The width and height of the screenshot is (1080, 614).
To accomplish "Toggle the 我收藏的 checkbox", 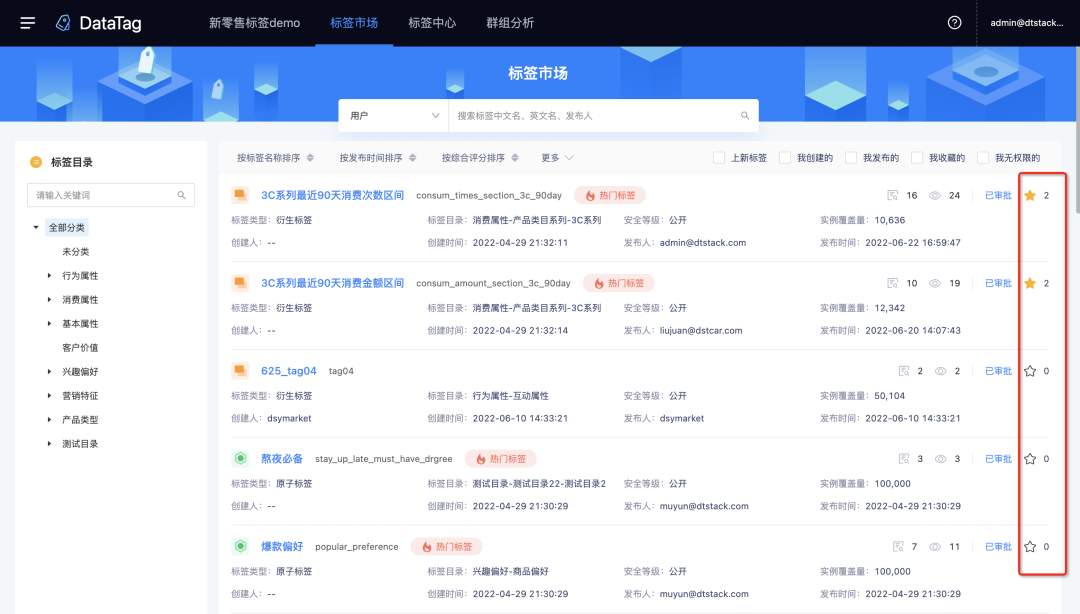I will pos(917,158).
